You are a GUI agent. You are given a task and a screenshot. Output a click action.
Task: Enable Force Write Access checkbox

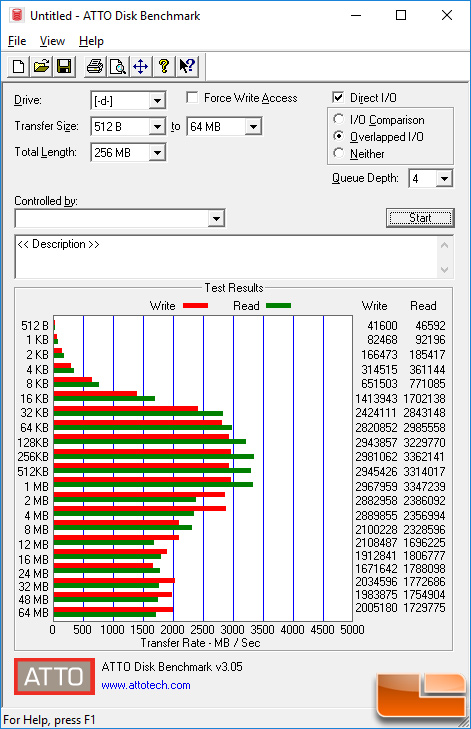click(x=191, y=98)
